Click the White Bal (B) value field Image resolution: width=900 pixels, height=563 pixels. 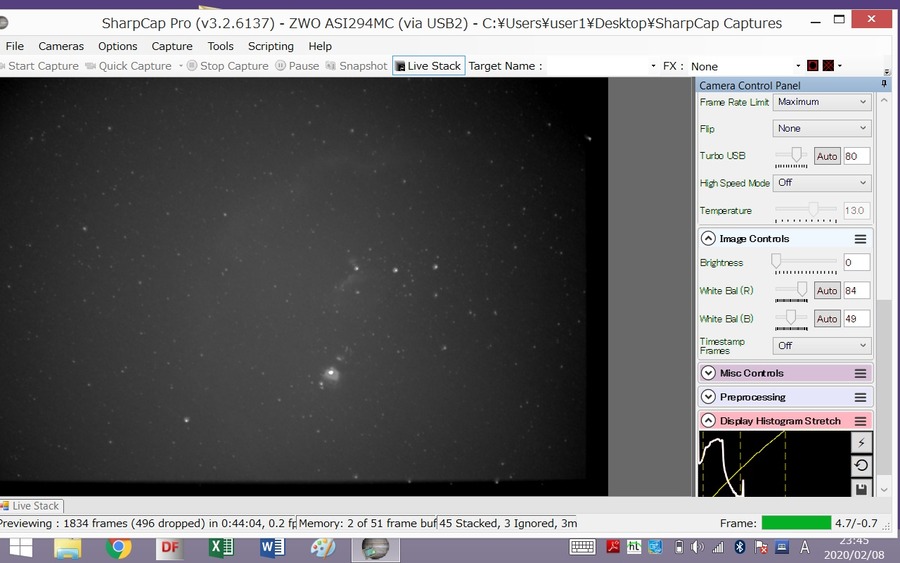coord(856,319)
